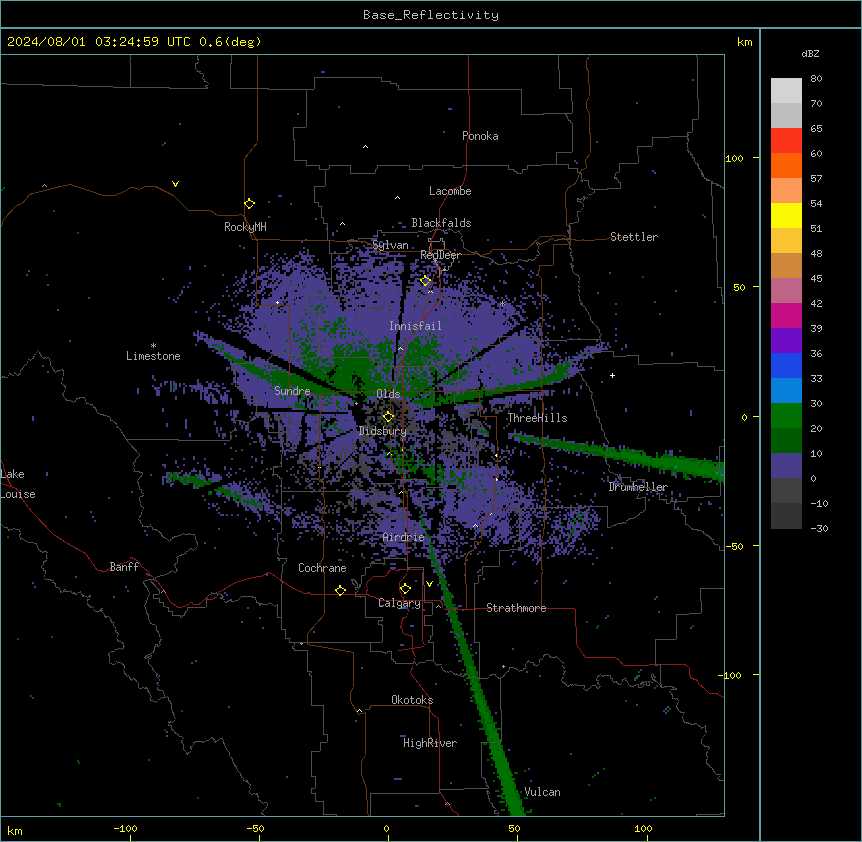Click the Limestone map label
862x842 pixels.
click(x=153, y=356)
